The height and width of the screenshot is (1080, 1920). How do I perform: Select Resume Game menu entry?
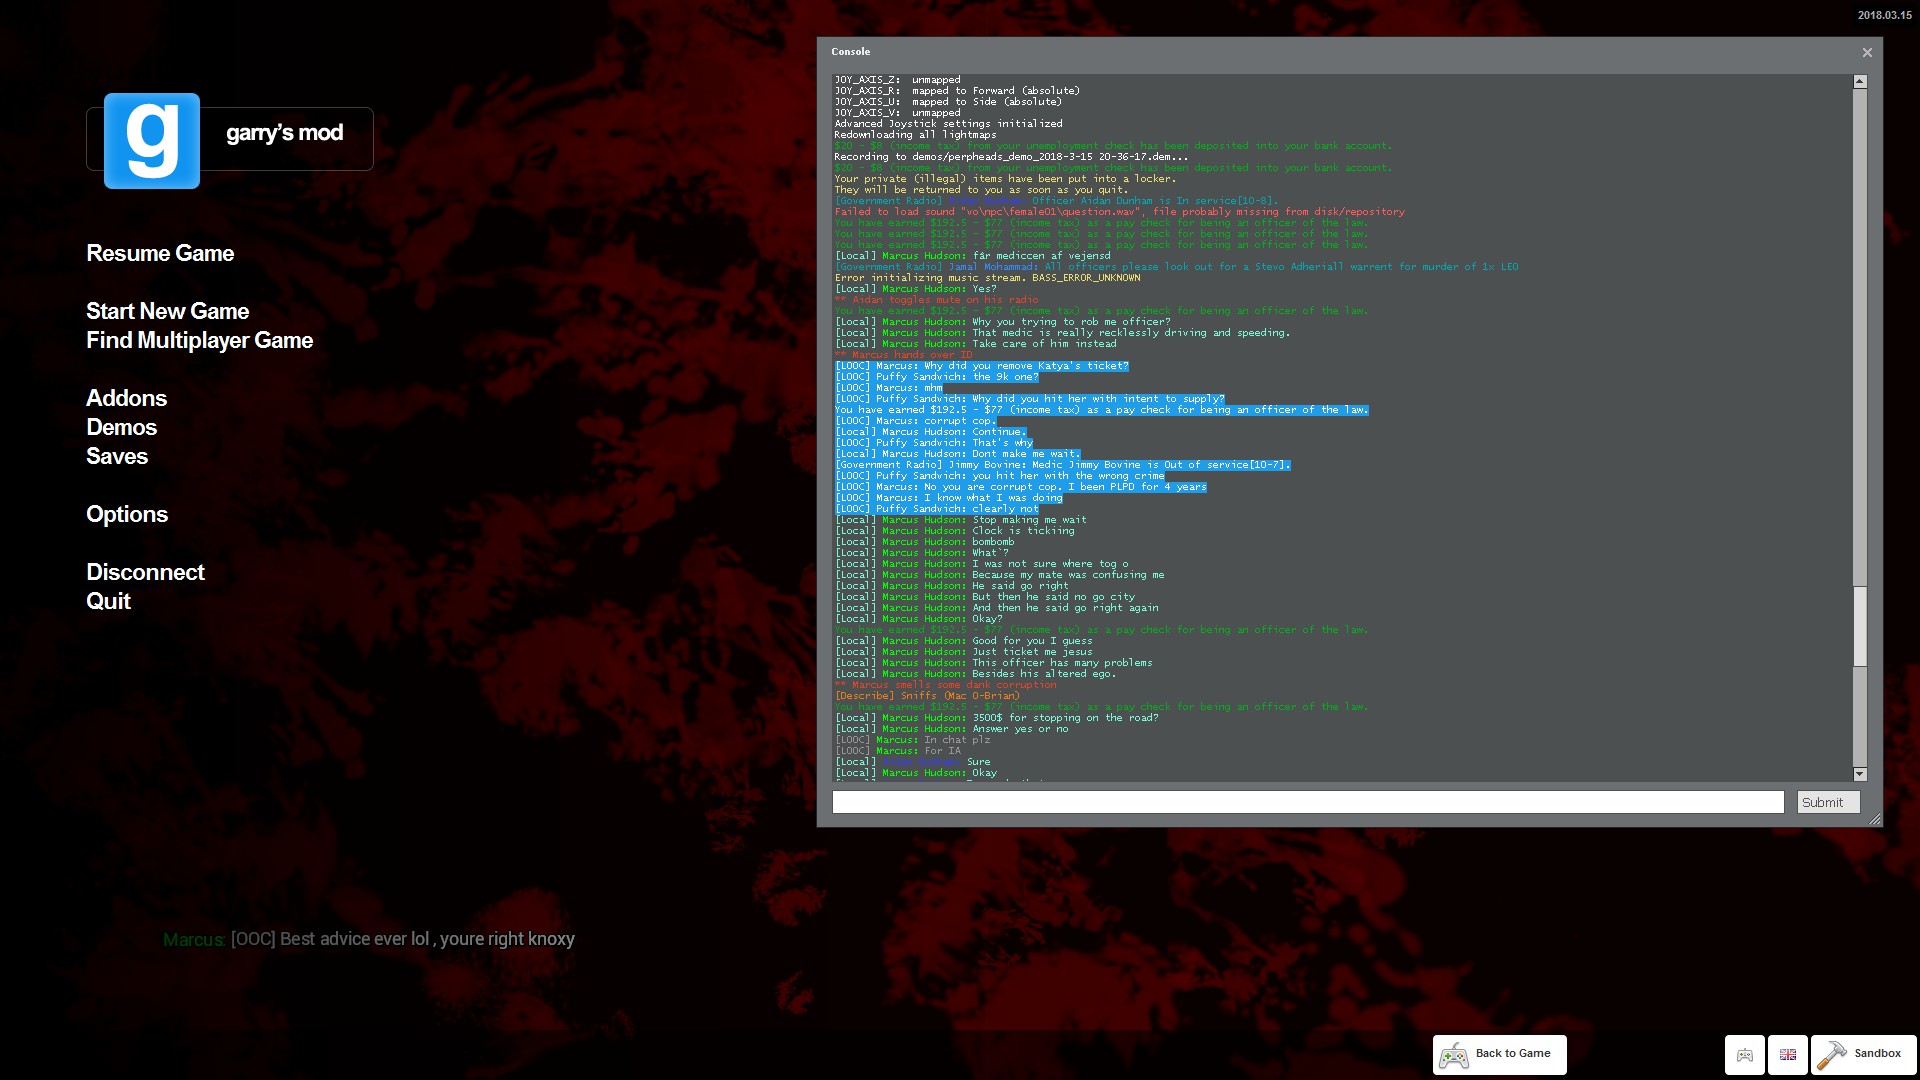160,253
